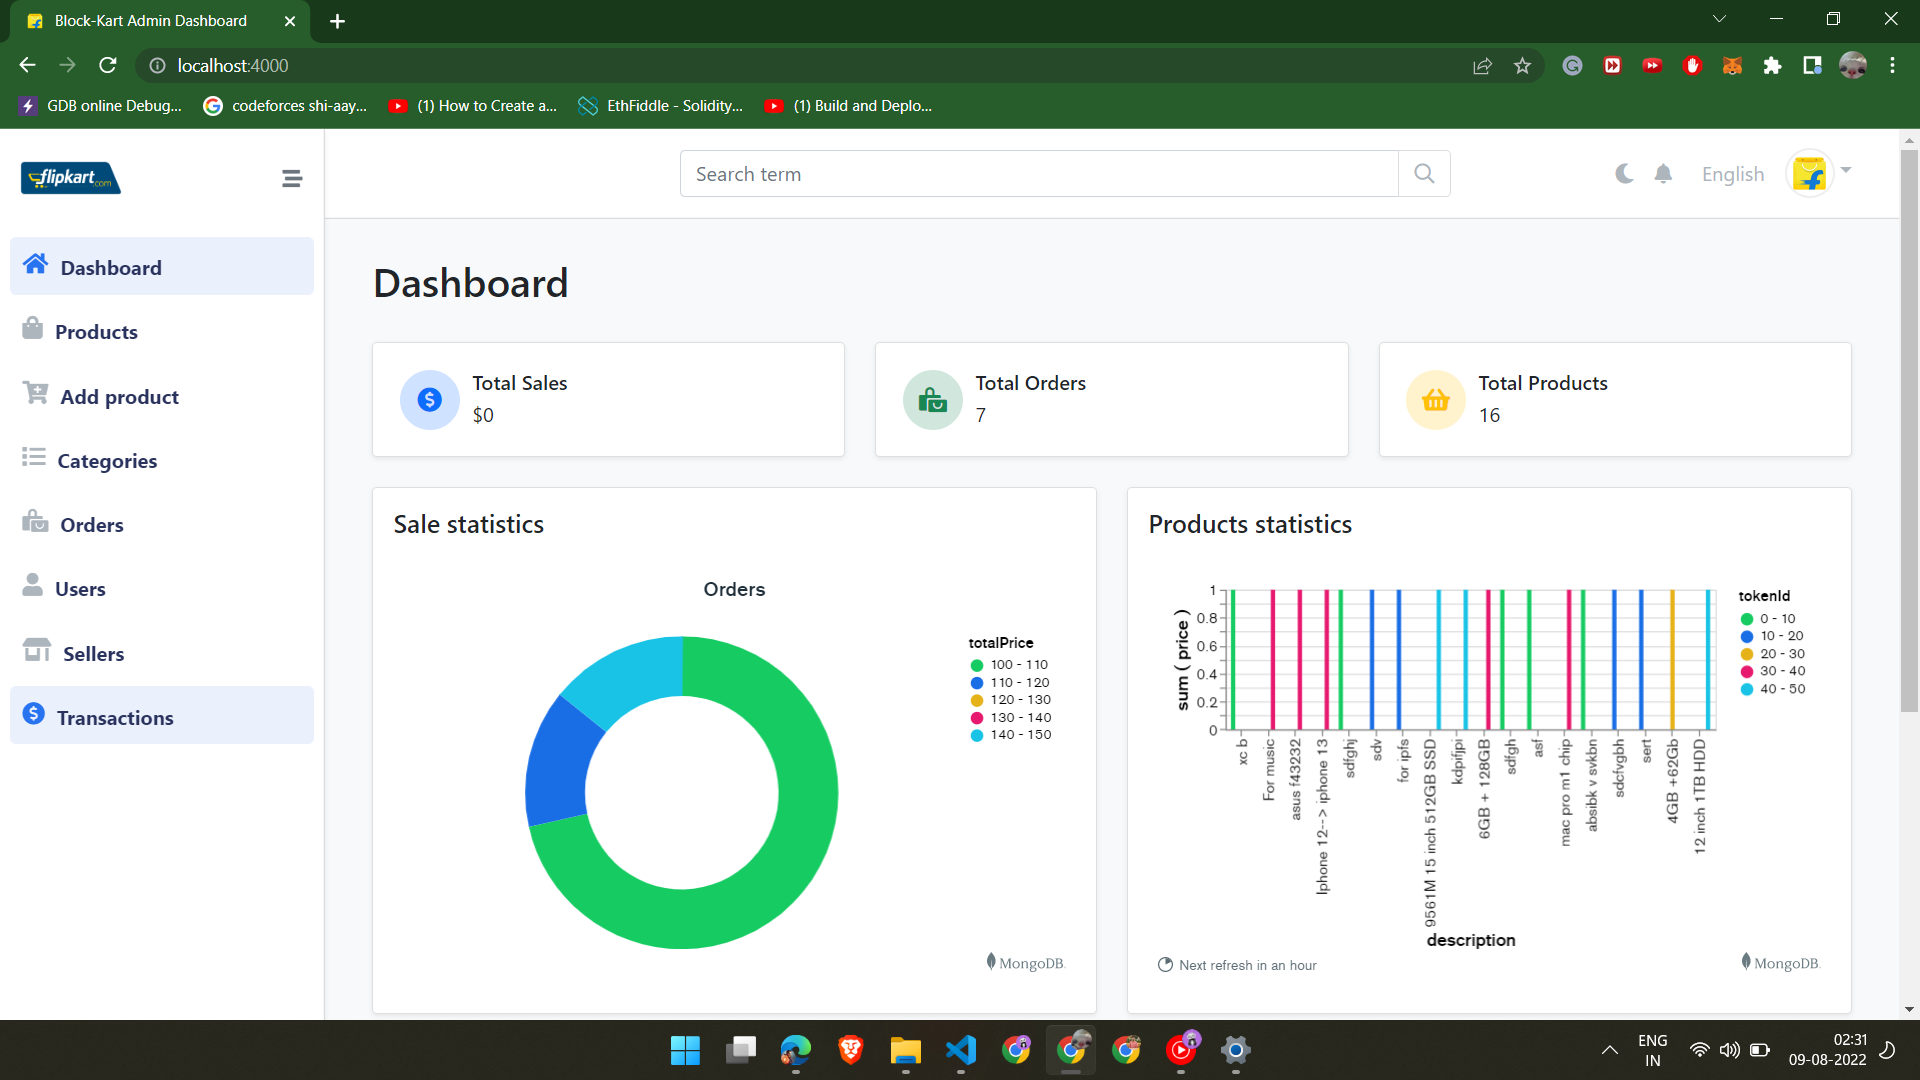Click the 100 - 110 totalPrice legend swatch
Image resolution: width=1920 pixels, height=1080 pixels.
[977, 665]
